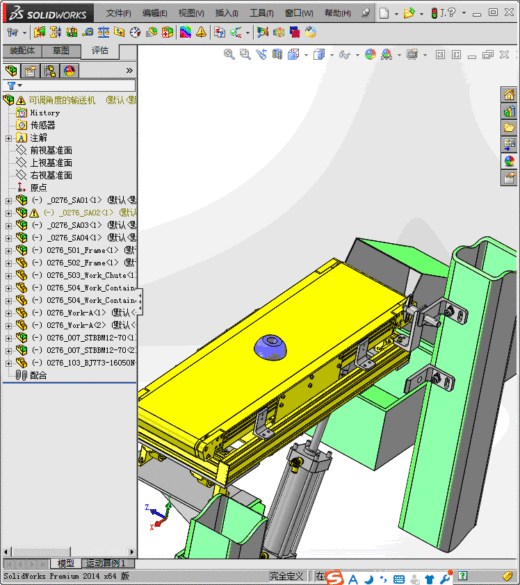Open the FeatureManager design tree tab

(11, 71)
